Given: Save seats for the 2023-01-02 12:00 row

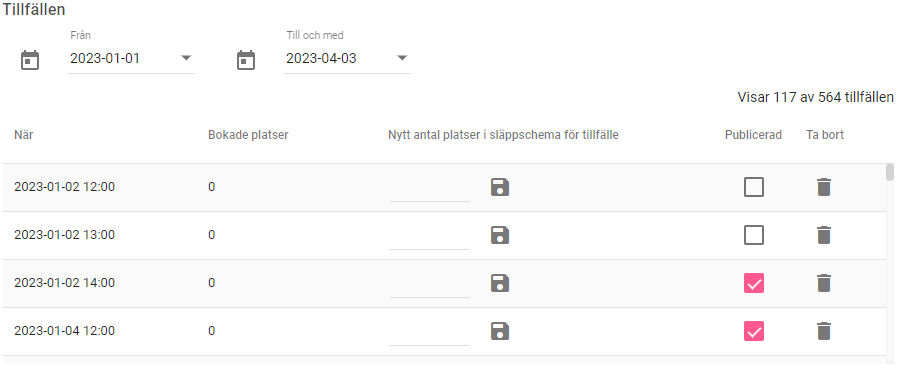Looking at the screenshot, I should tap(500, 187).
